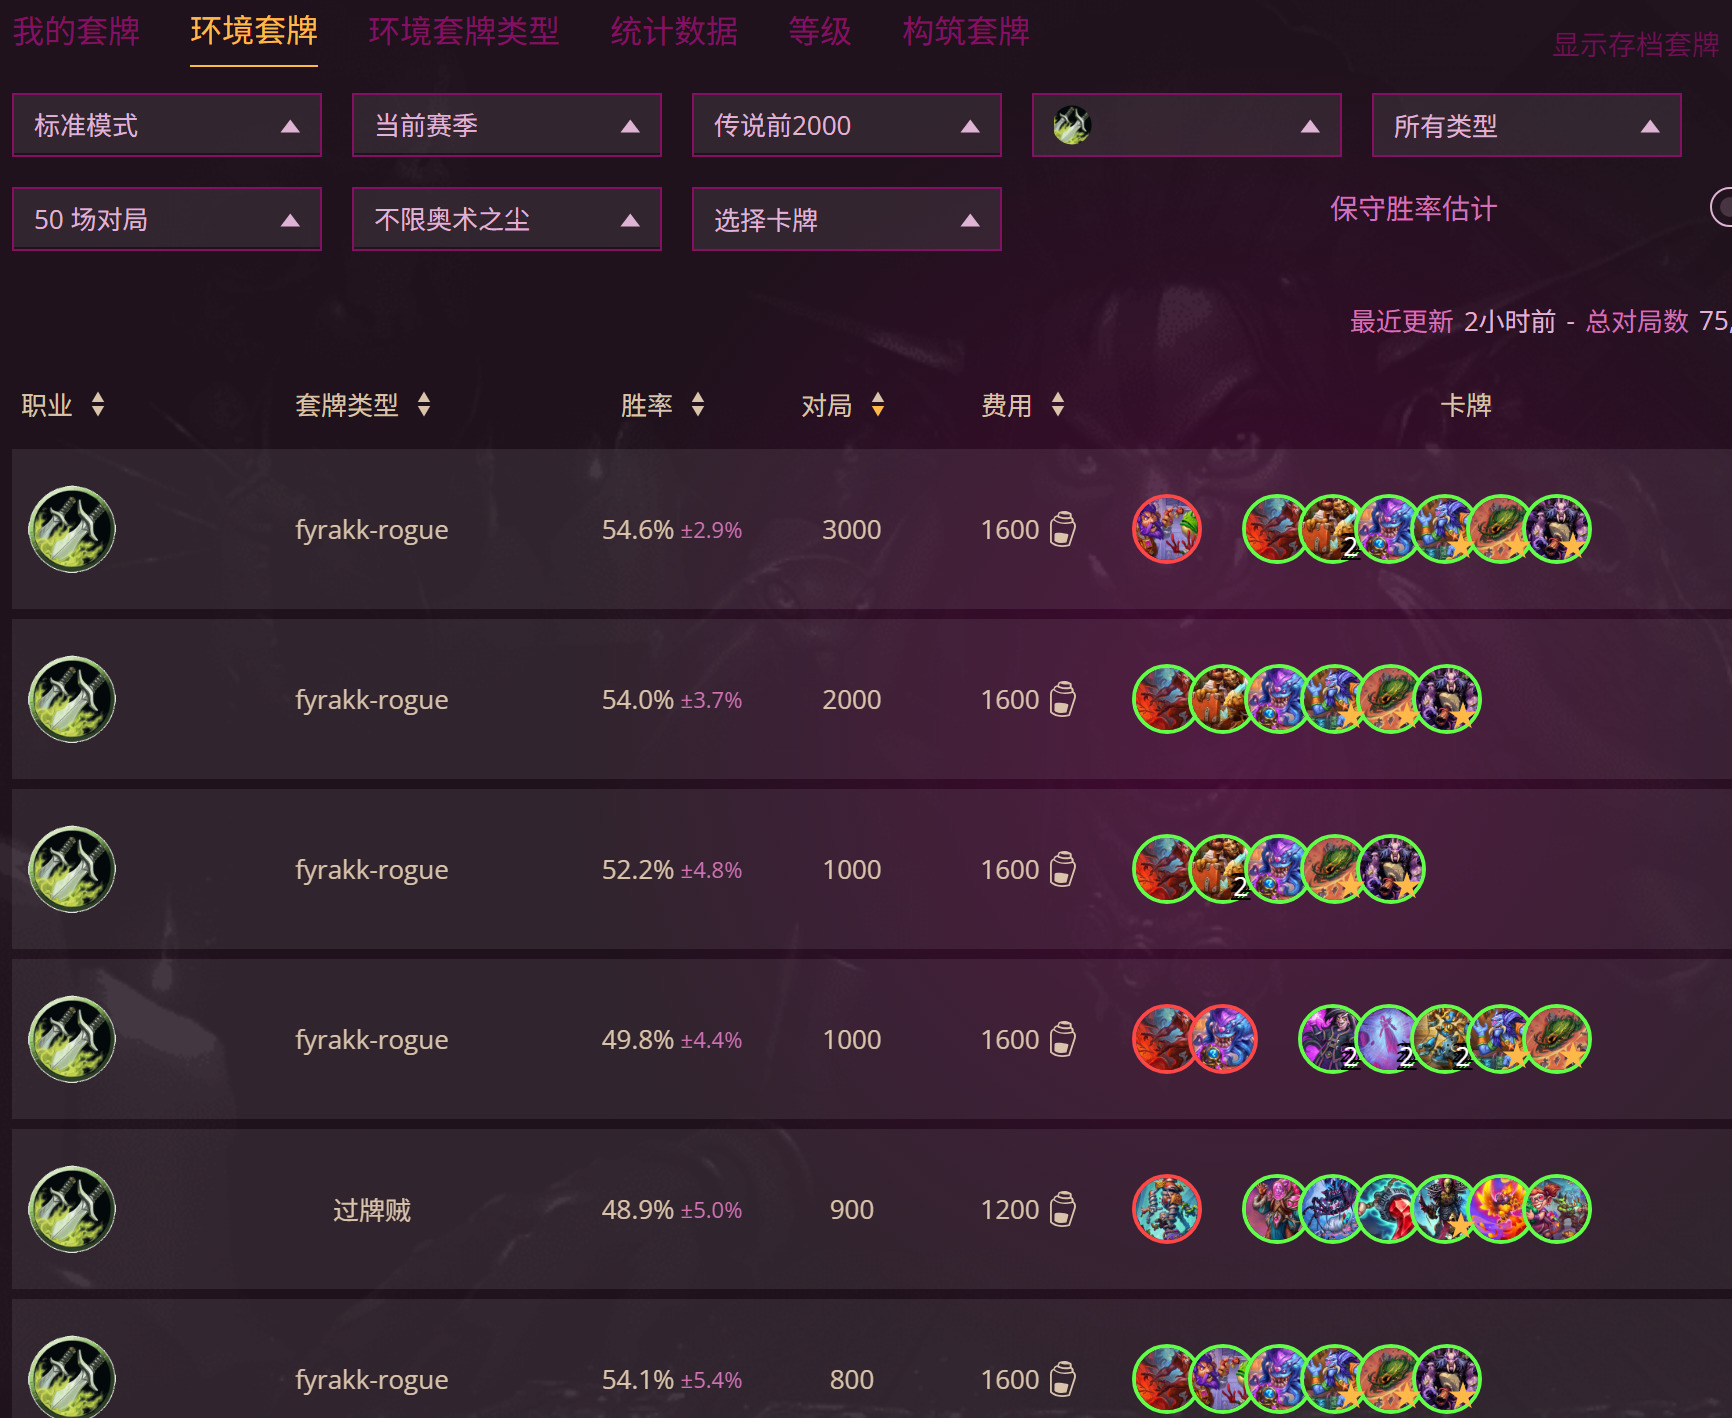Expand the 选择卡牌 card picker

[x=846, y=220]
